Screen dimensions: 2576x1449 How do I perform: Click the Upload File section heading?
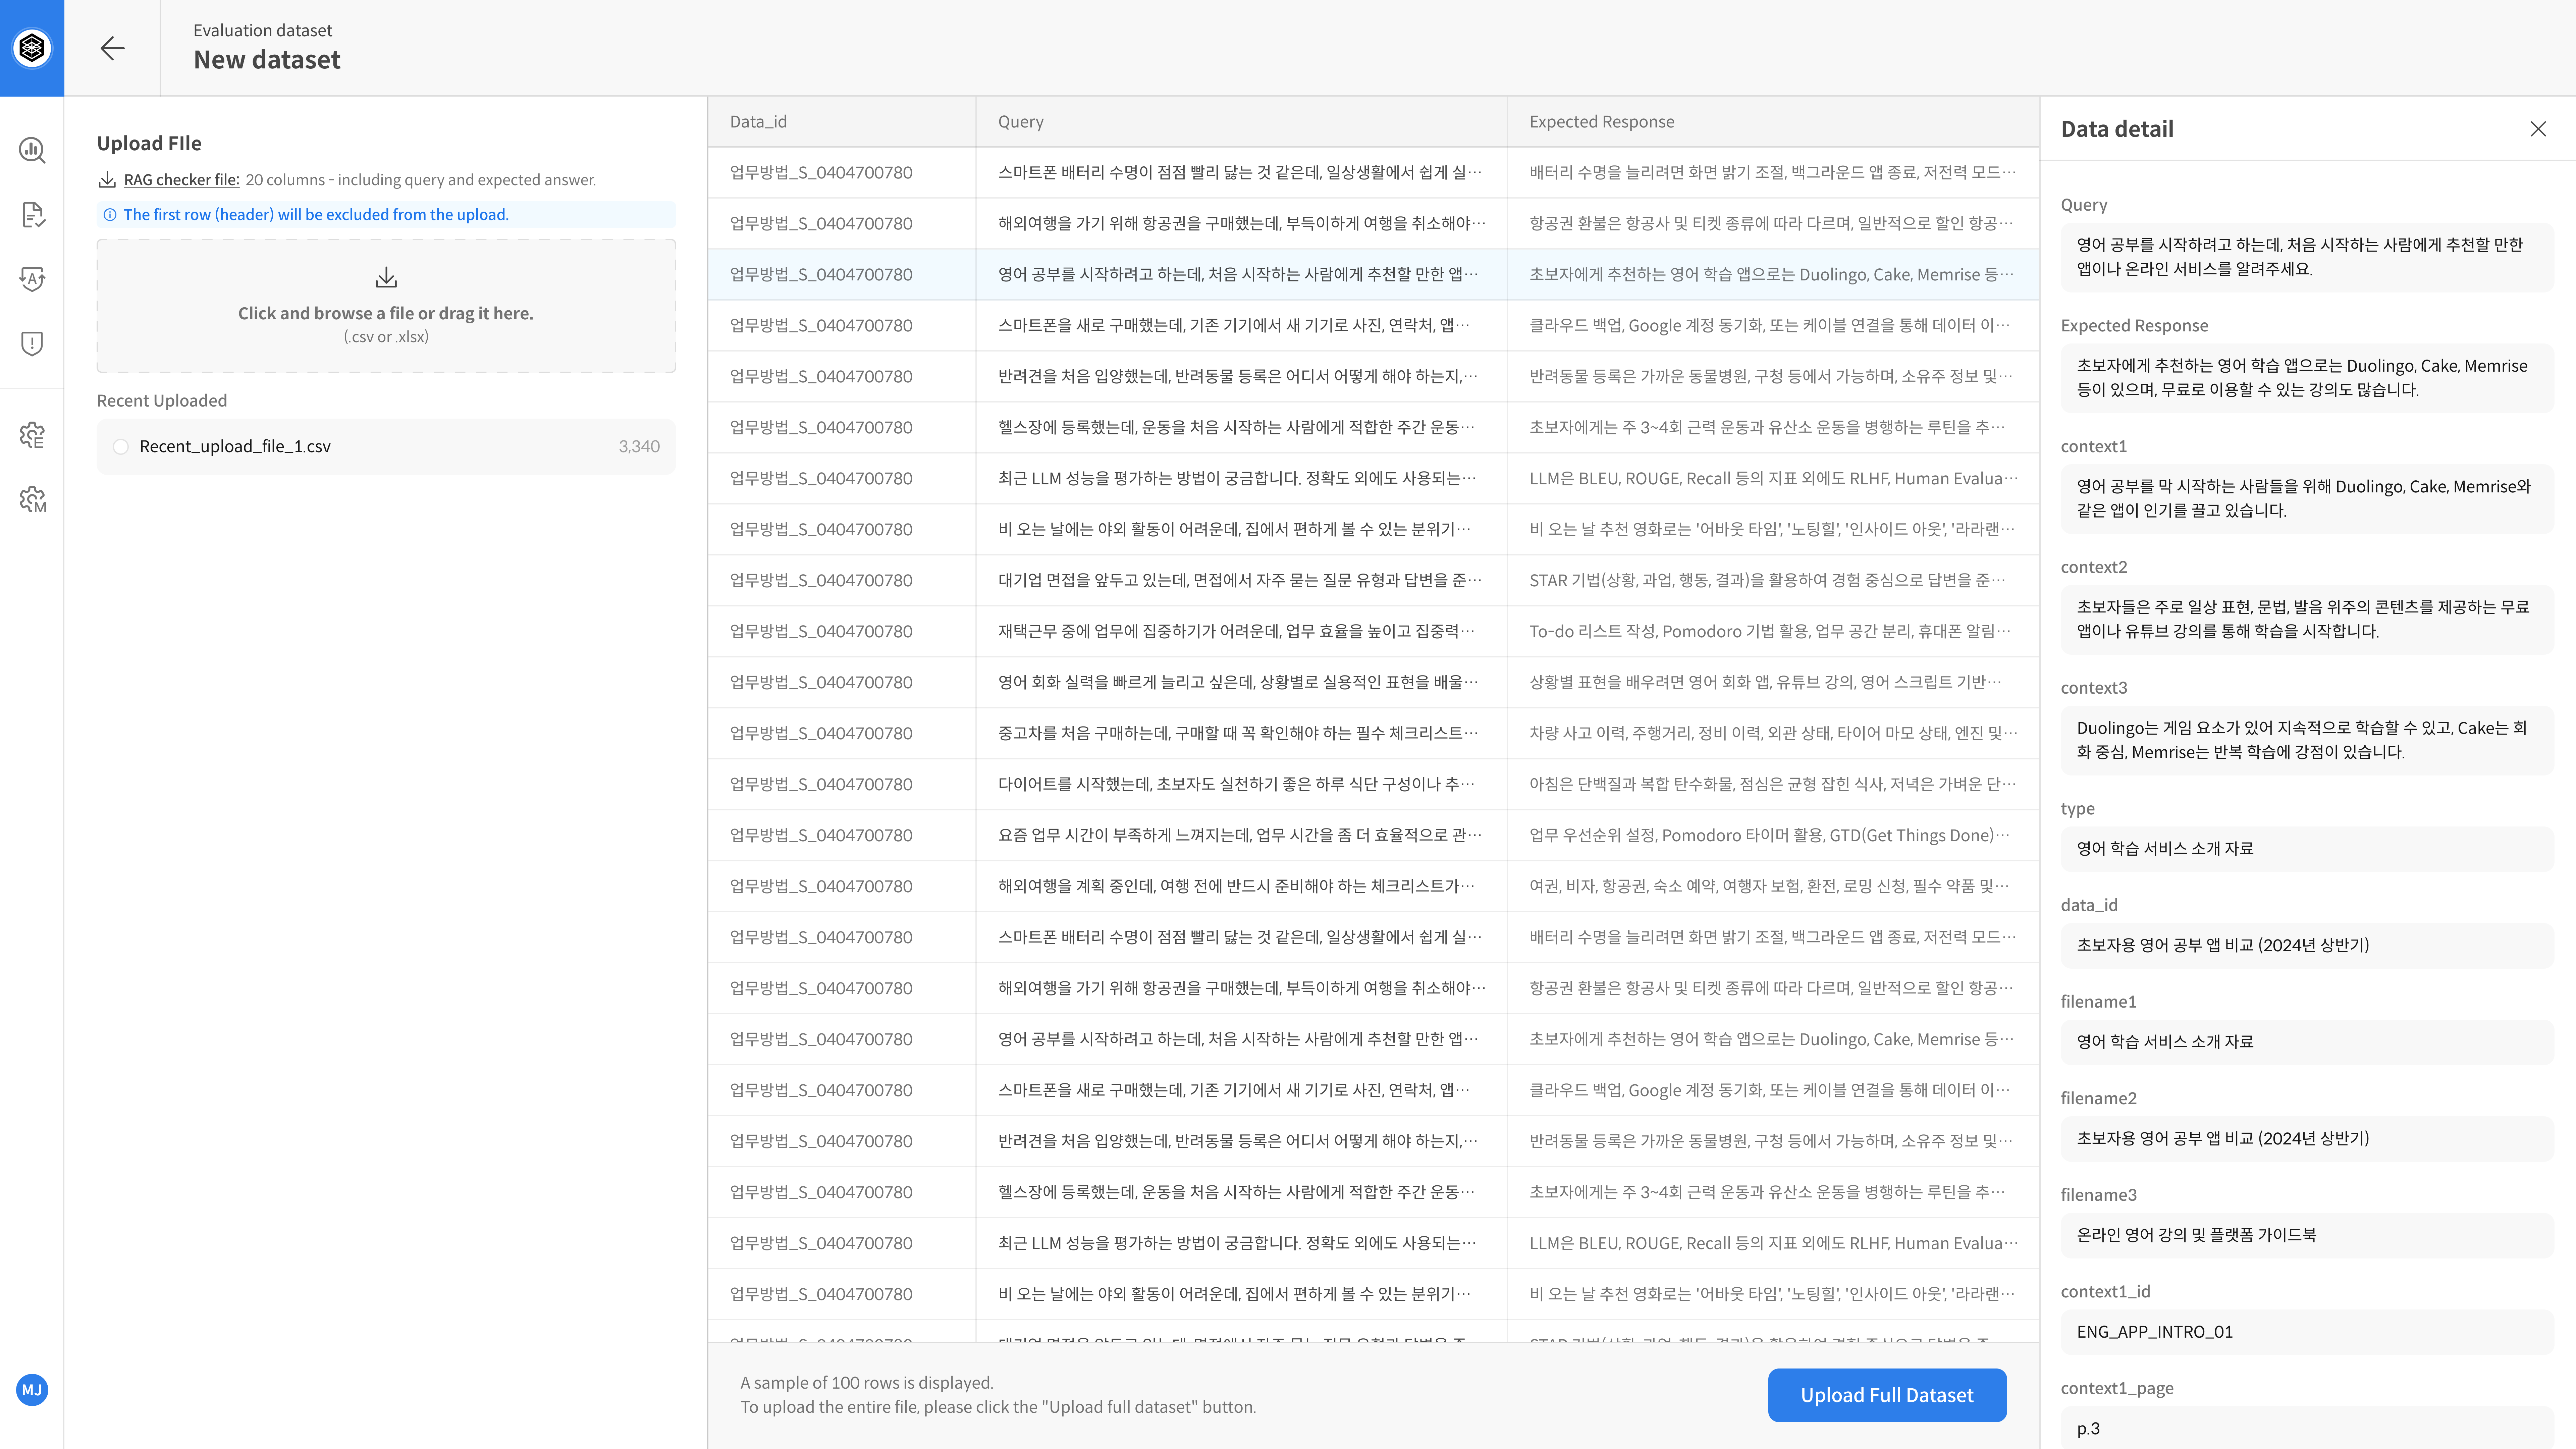click(149, 144)
